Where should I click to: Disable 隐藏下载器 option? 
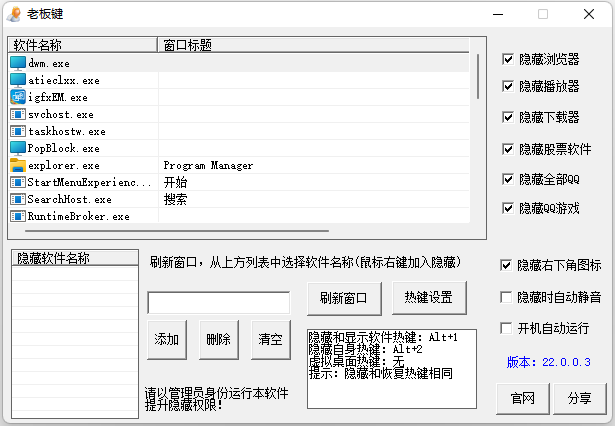click(x=508, y=117)
